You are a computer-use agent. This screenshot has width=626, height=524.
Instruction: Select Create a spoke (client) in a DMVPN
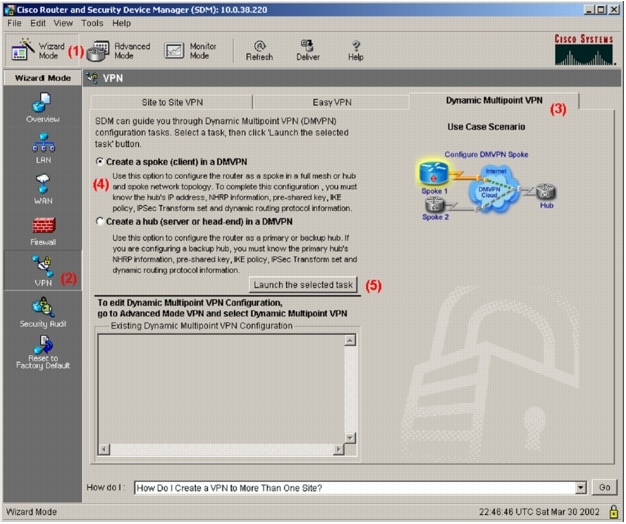pos(100,161)
